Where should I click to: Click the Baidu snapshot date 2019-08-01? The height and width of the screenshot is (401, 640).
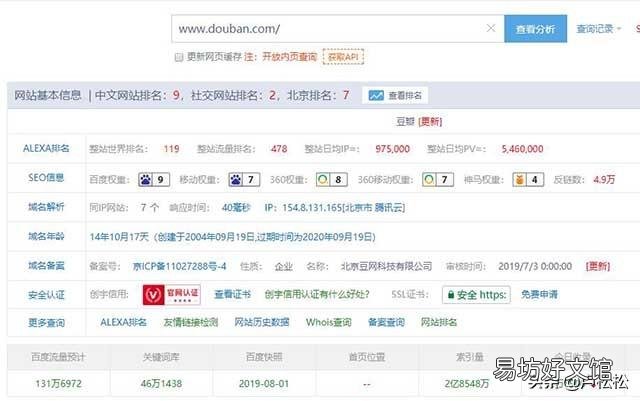[264, 384]
